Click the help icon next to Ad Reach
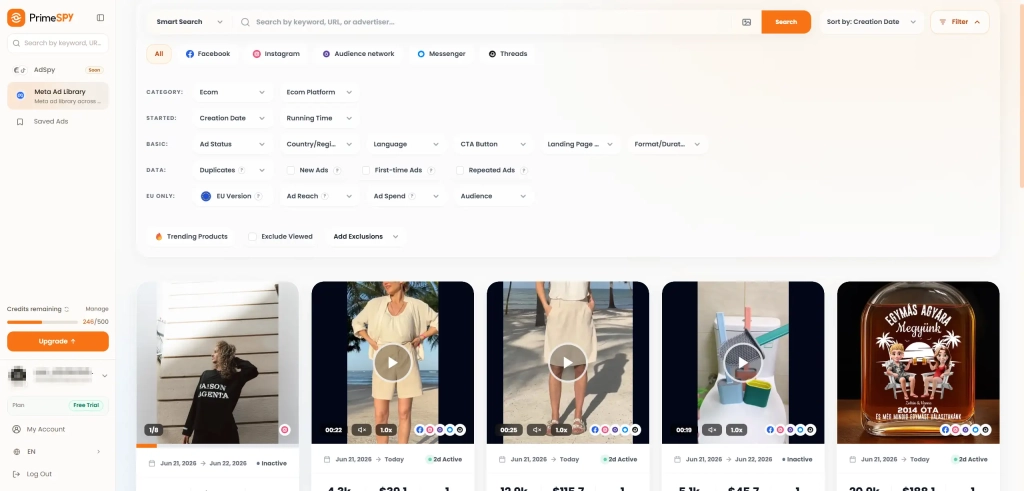 point(325,197)
